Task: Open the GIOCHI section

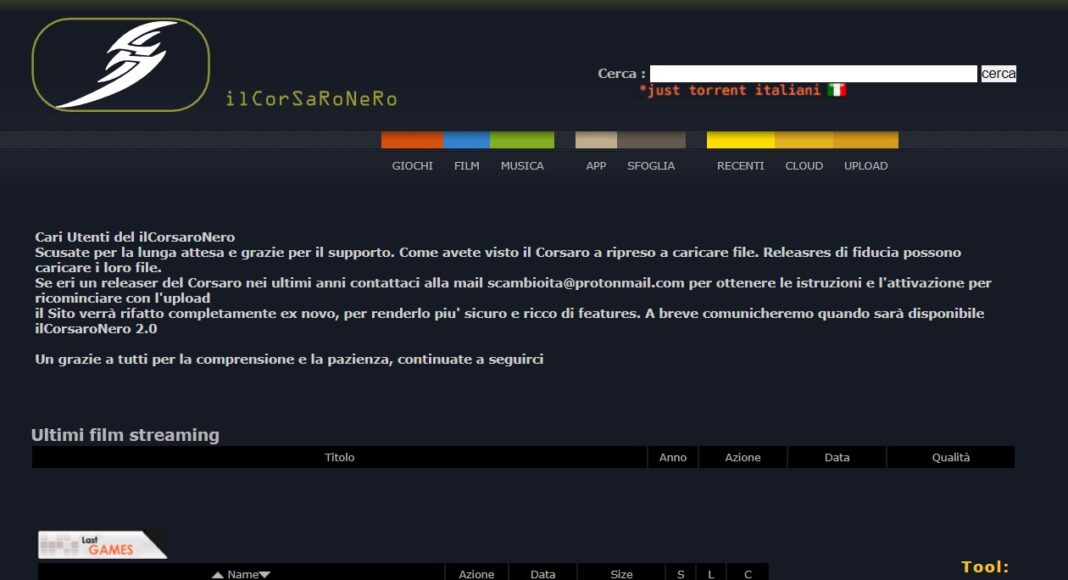Action: pyautogui.click(x=412, y=165)
